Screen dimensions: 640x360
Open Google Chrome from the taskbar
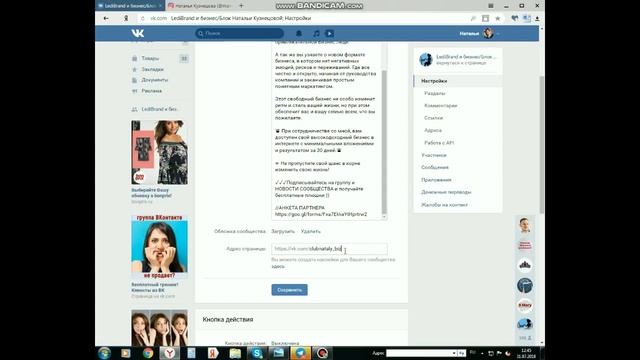coord(148,353)
